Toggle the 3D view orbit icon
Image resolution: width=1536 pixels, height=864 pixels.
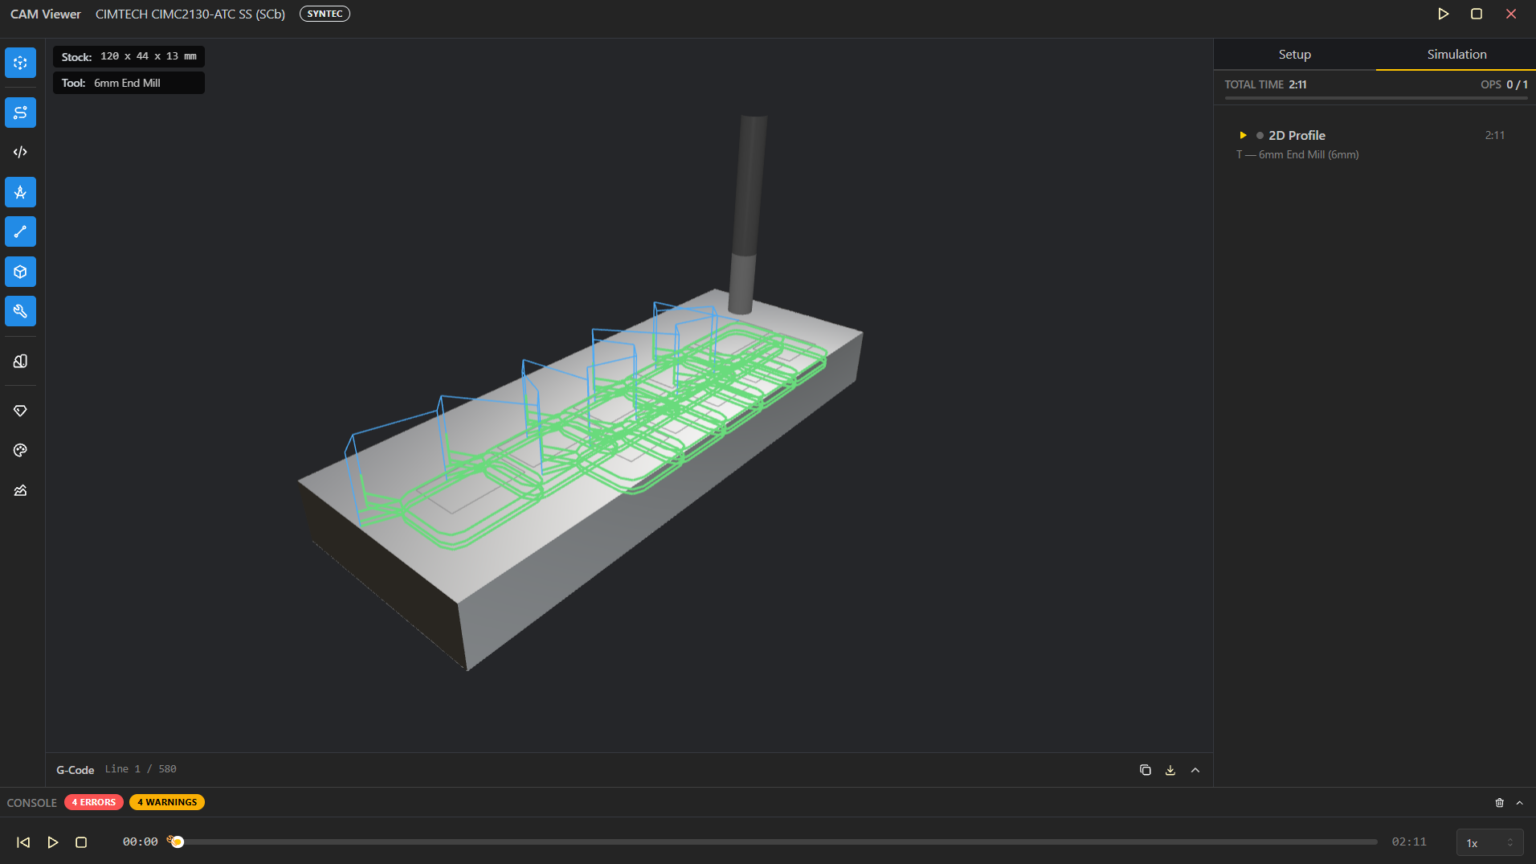[x=20, y=62]
